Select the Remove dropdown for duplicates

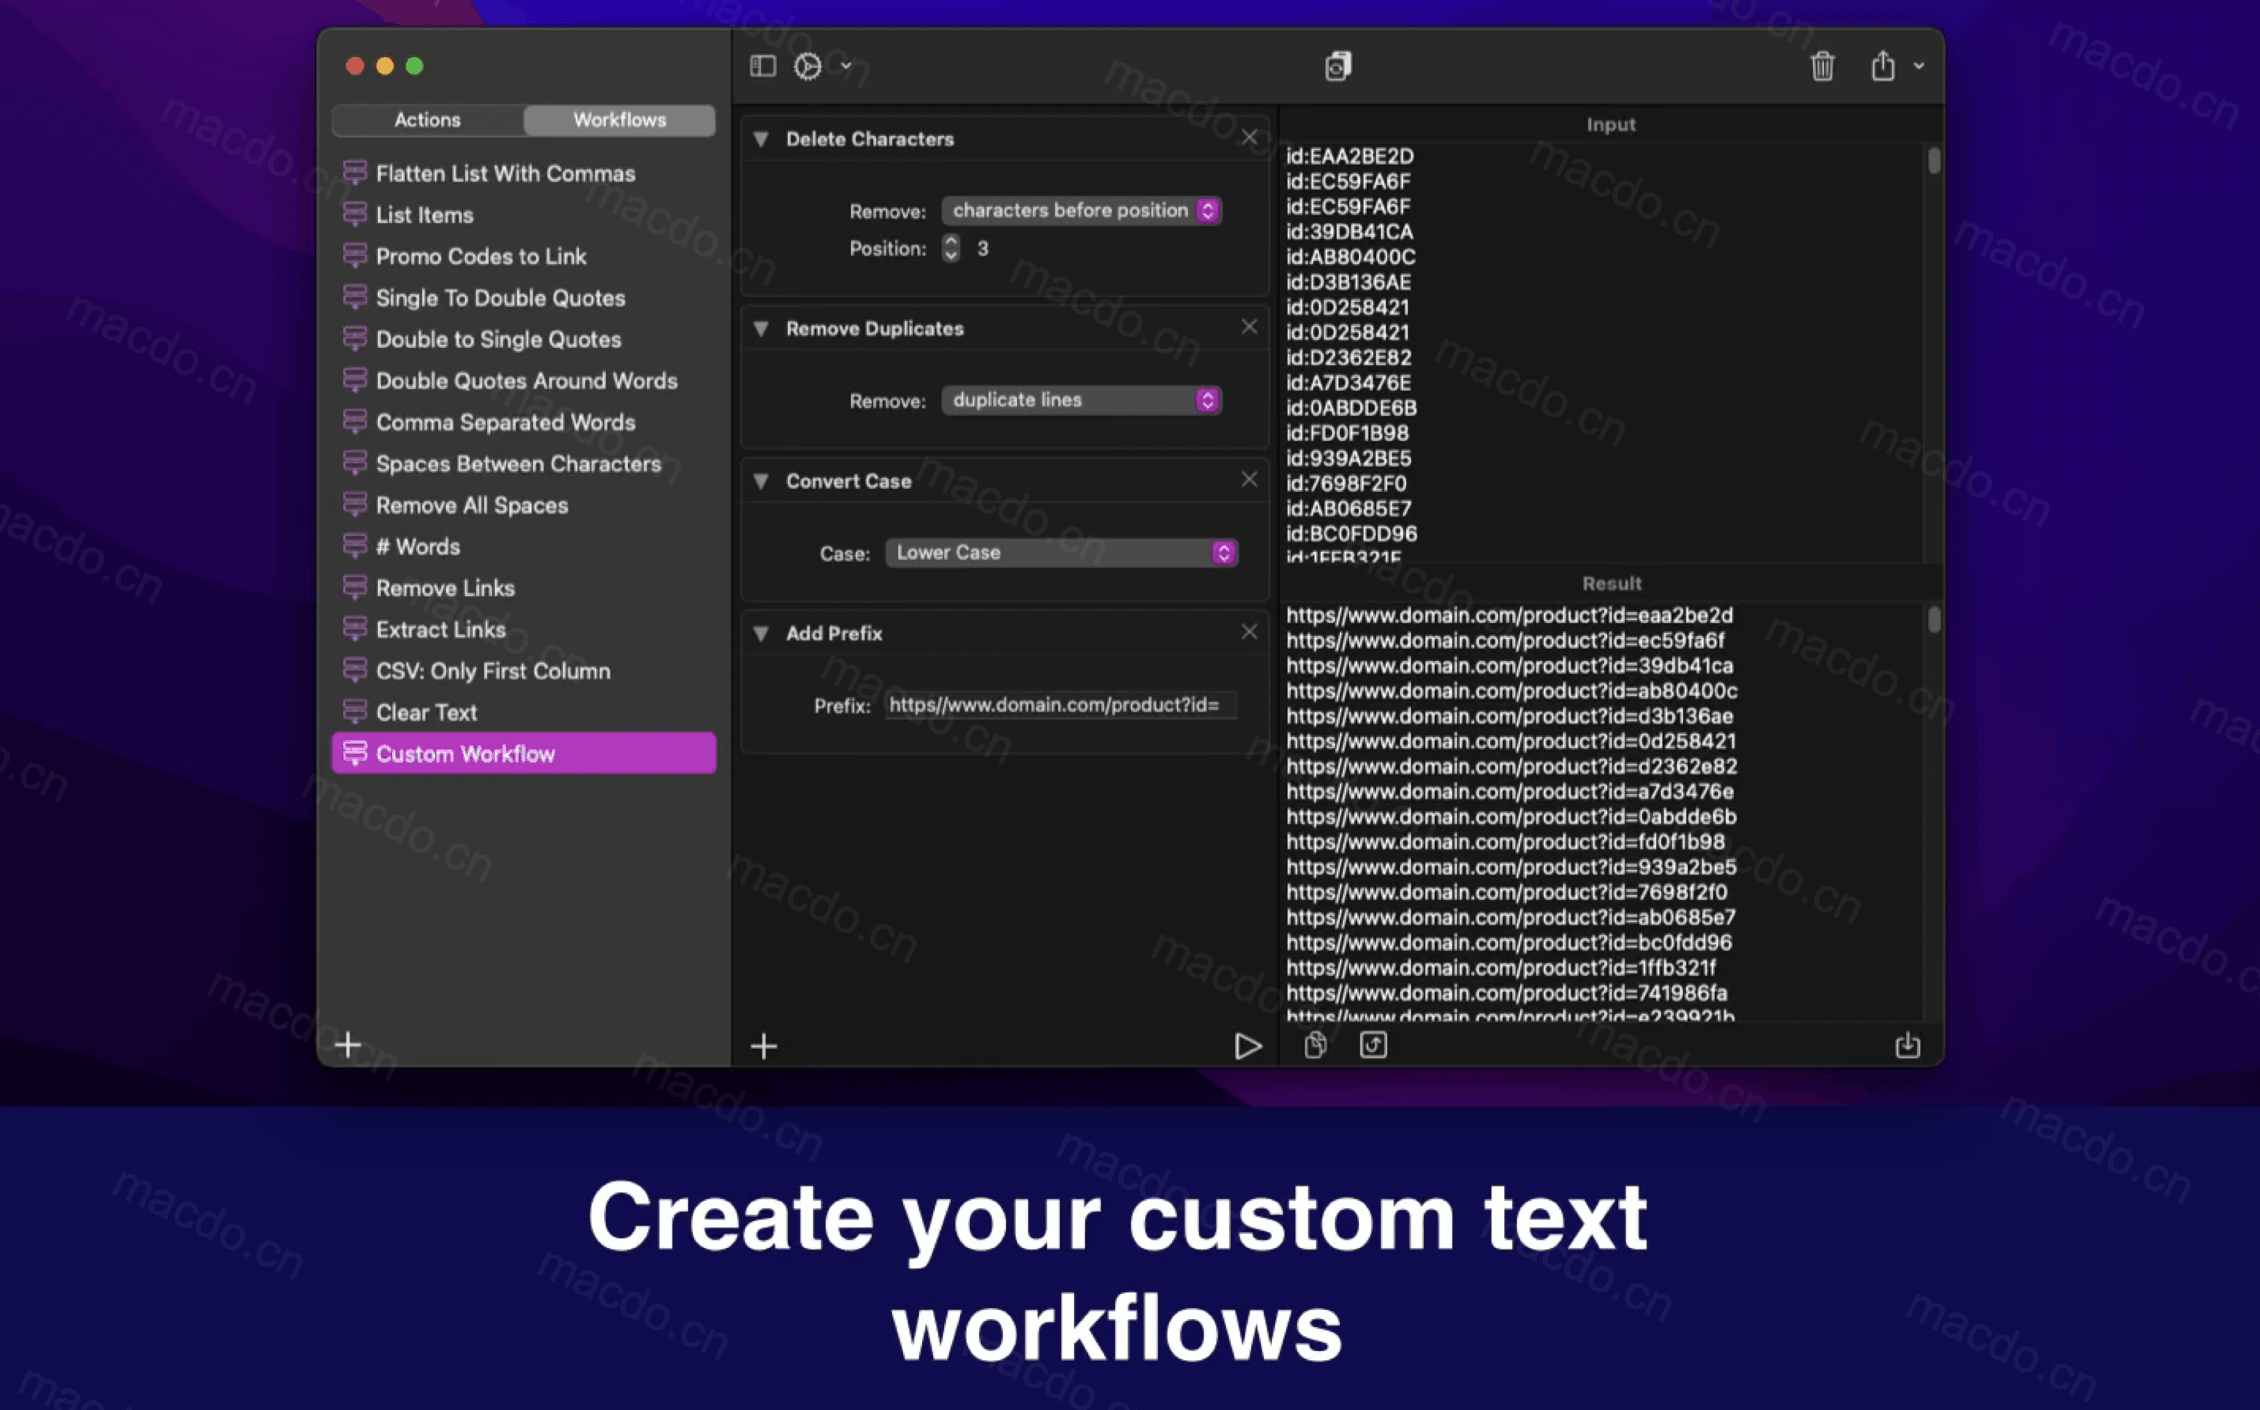click(x=1078, y=400)
